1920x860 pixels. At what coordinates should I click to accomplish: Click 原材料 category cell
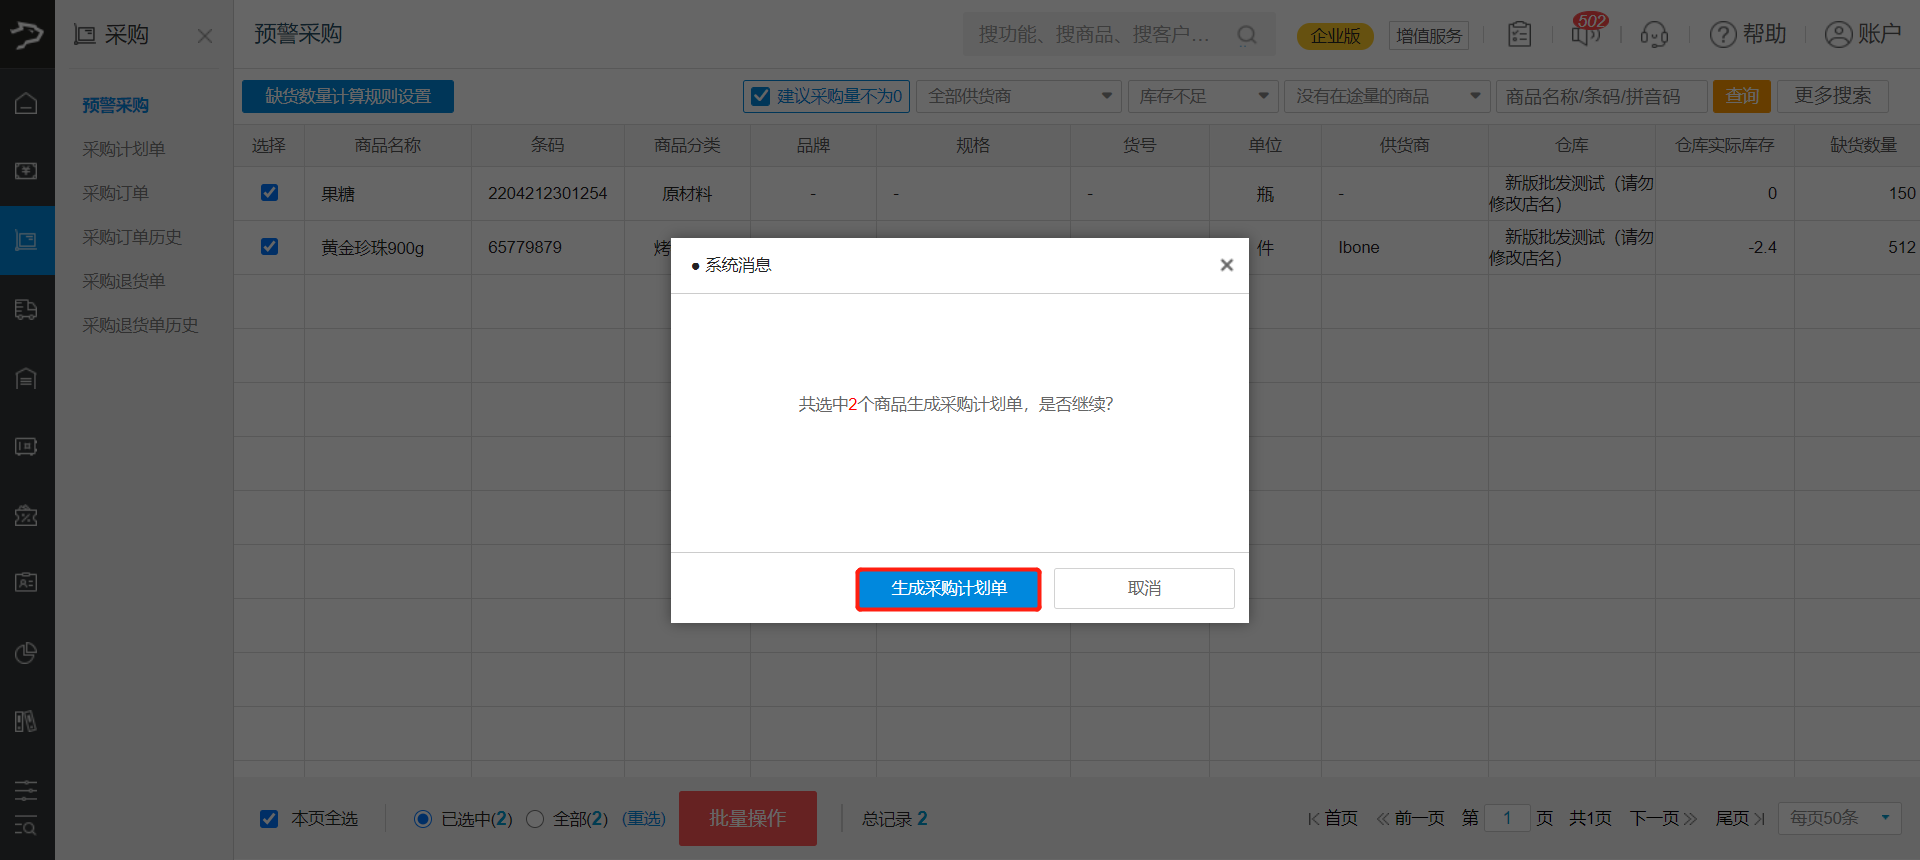pyautogui.click(x=687, y=193)
